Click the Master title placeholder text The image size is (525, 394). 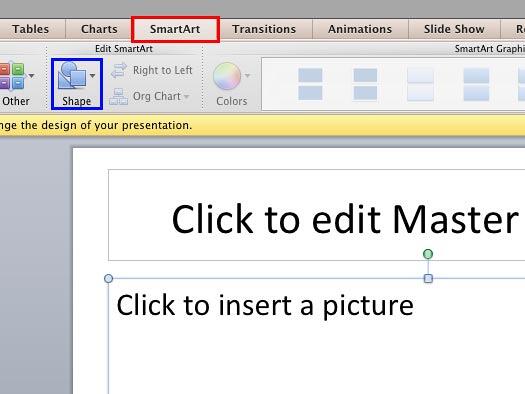[x=345, y=219]
